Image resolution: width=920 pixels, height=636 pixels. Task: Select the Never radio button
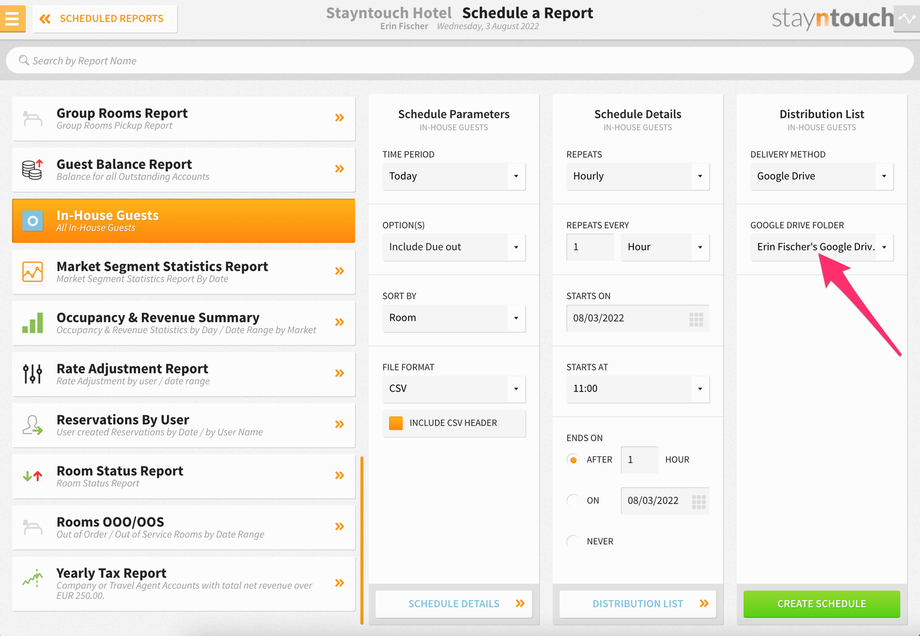tap(573, 541)
